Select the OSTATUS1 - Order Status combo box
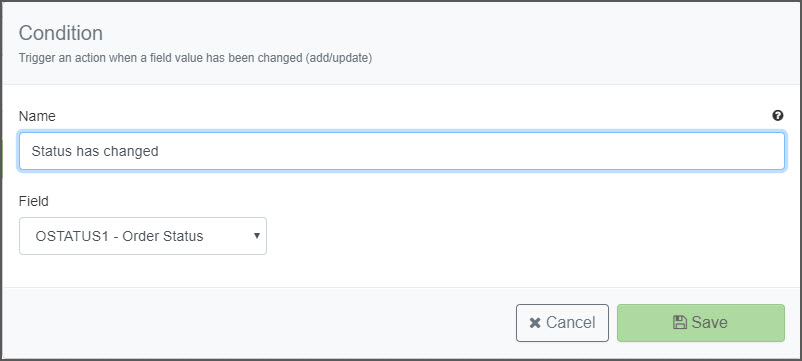The width and height of the screenshot is (802, 361). [x=143, y=236]
